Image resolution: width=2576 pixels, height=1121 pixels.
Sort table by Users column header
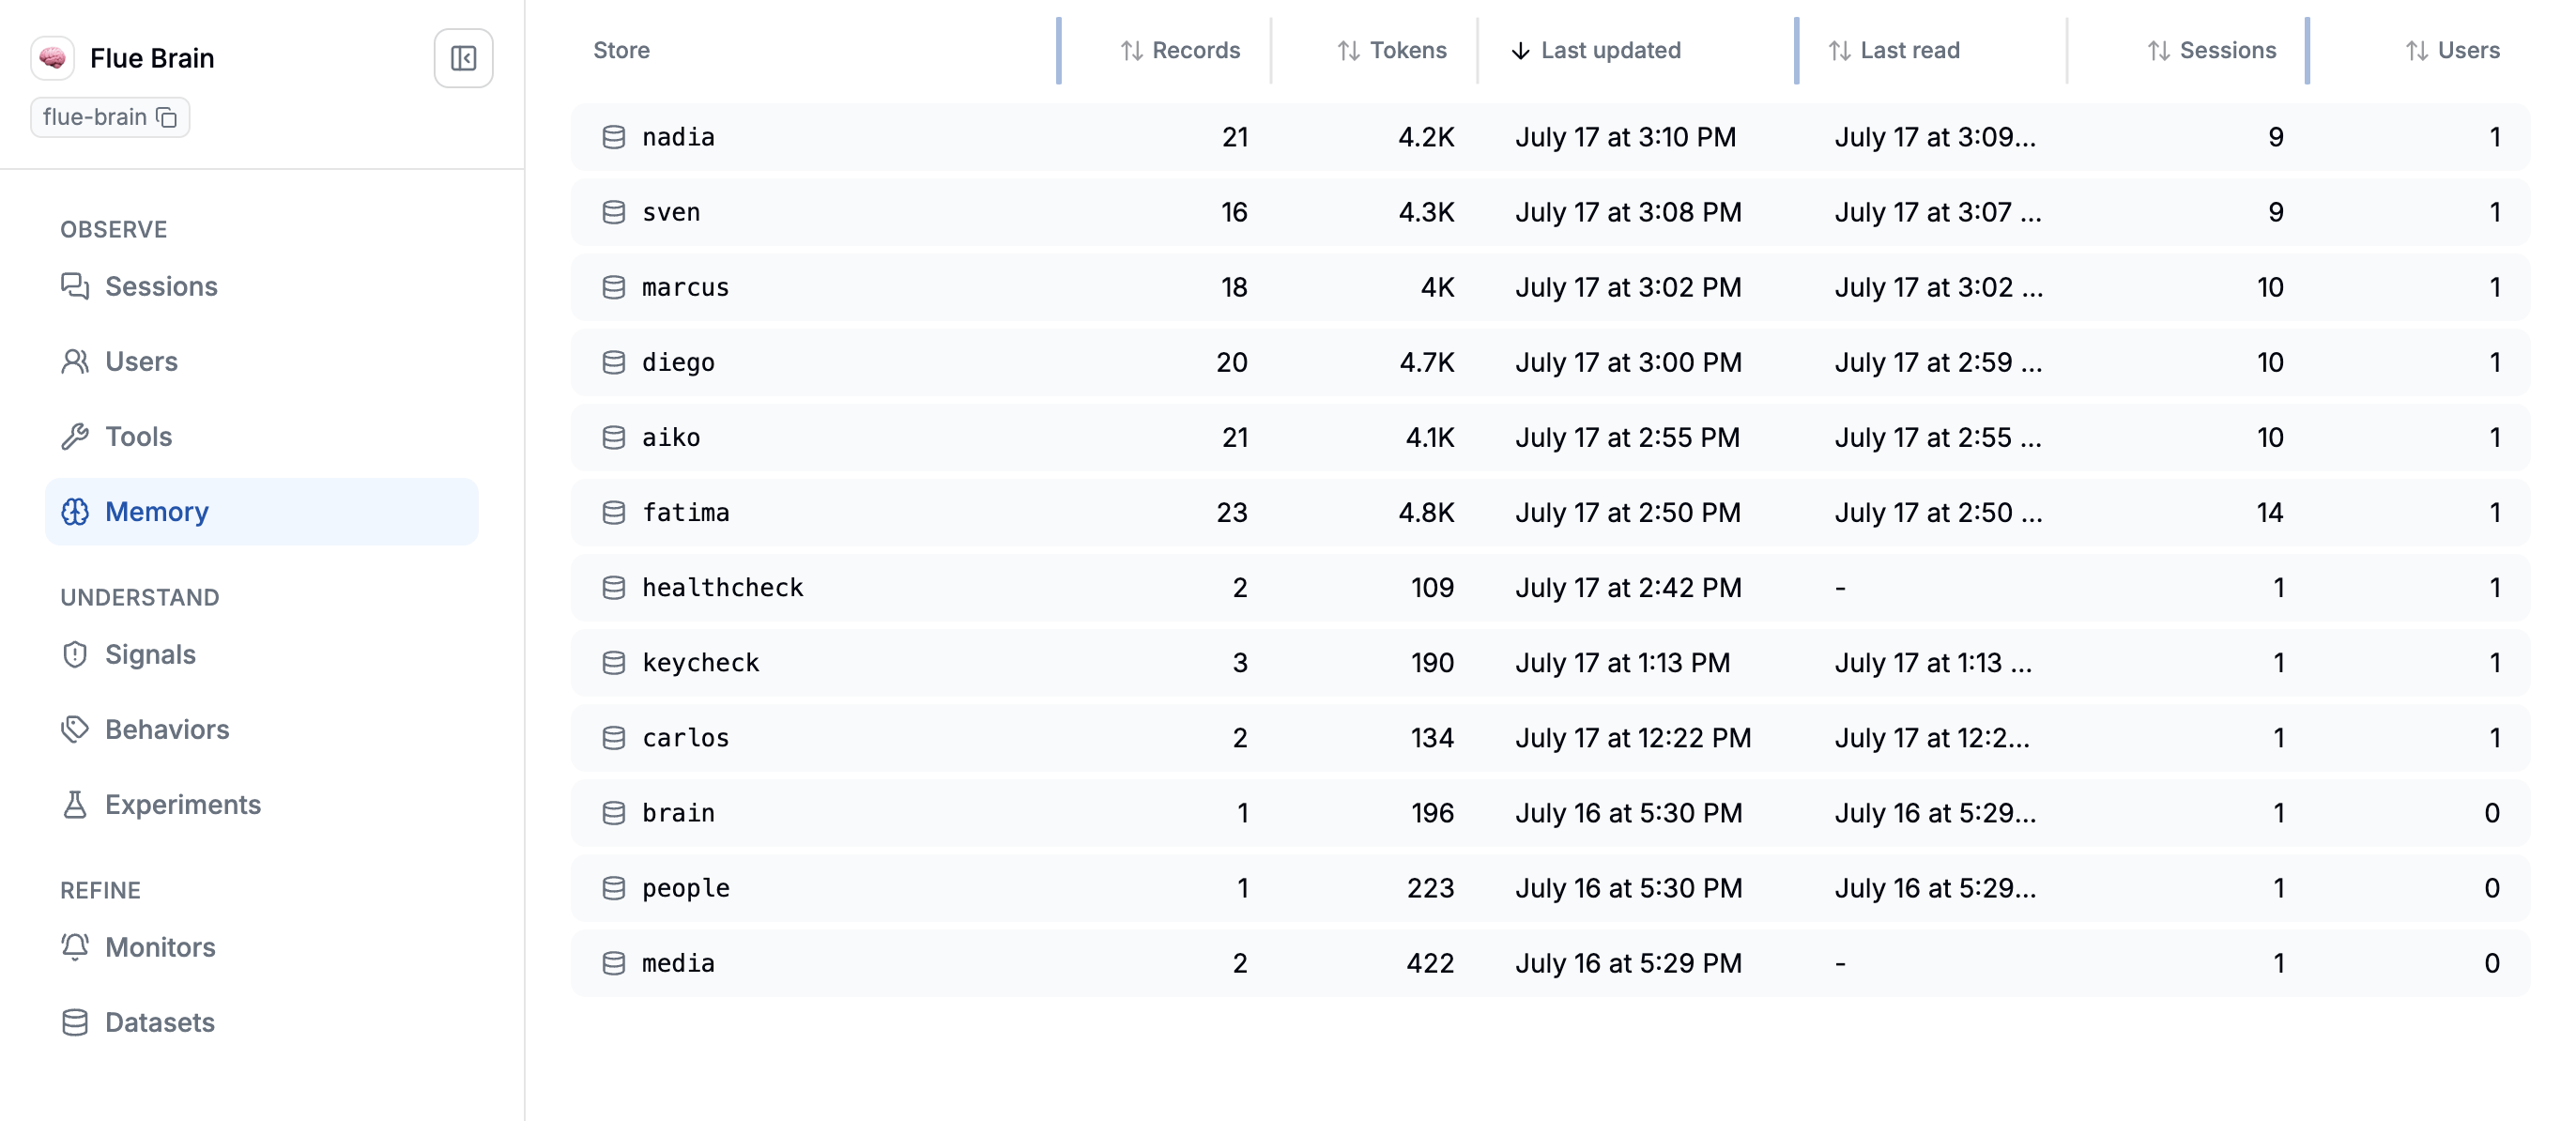click(2453, 50)
